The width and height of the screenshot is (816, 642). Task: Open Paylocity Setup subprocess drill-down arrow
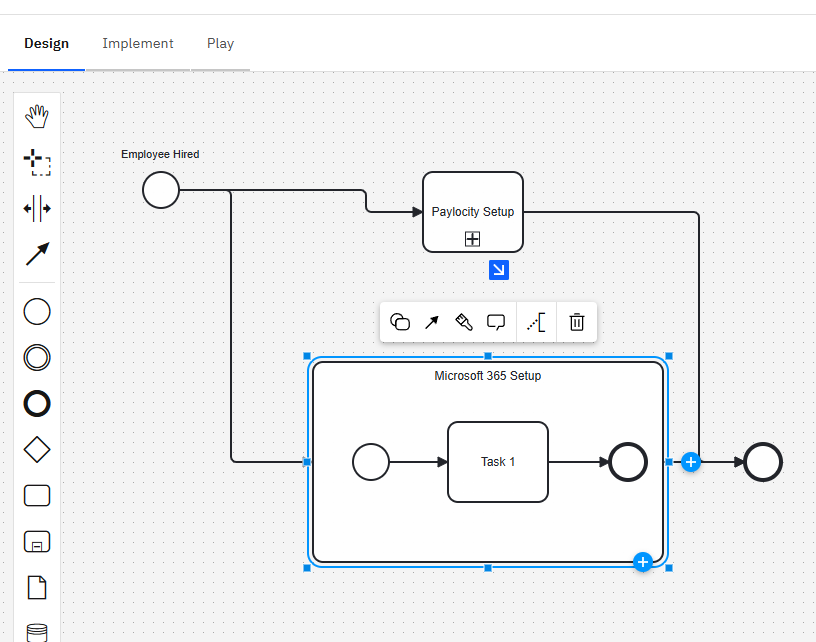click(x=499, y=270)
